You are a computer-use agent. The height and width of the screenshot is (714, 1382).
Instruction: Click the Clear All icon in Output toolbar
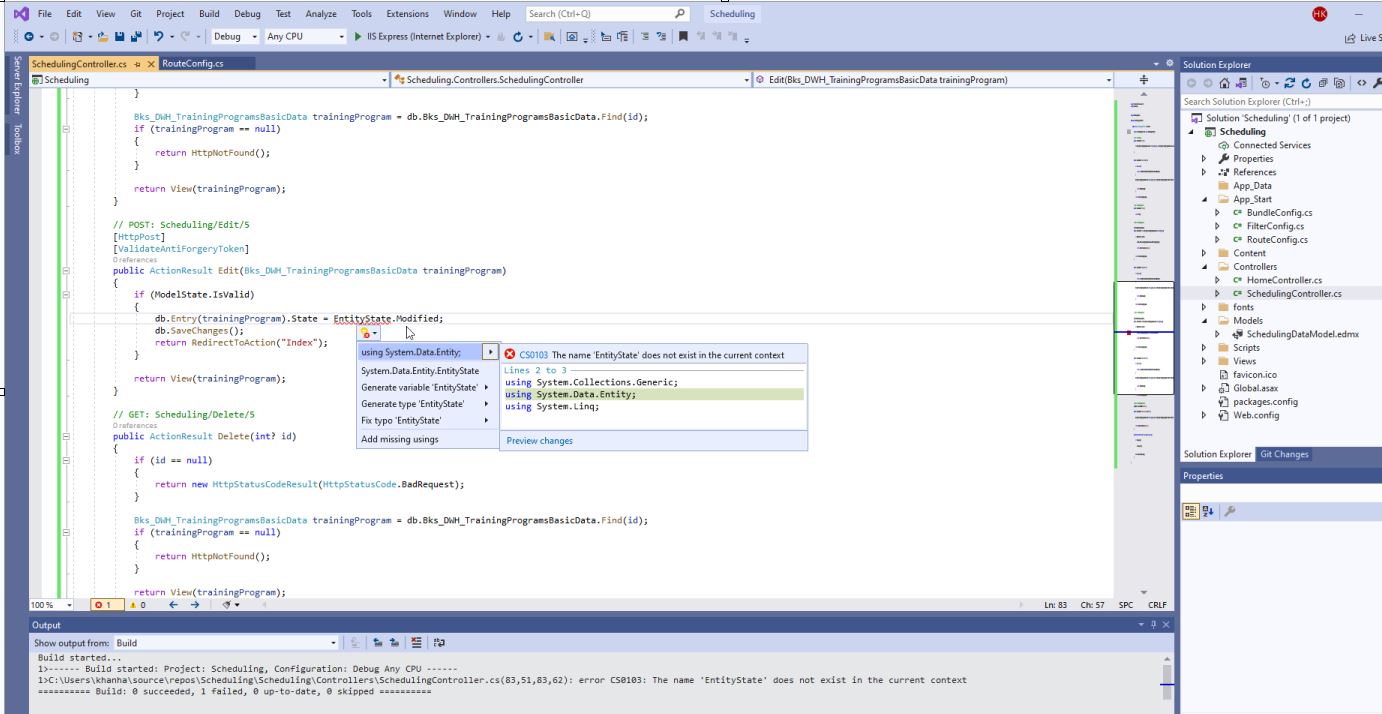[417, 643]
